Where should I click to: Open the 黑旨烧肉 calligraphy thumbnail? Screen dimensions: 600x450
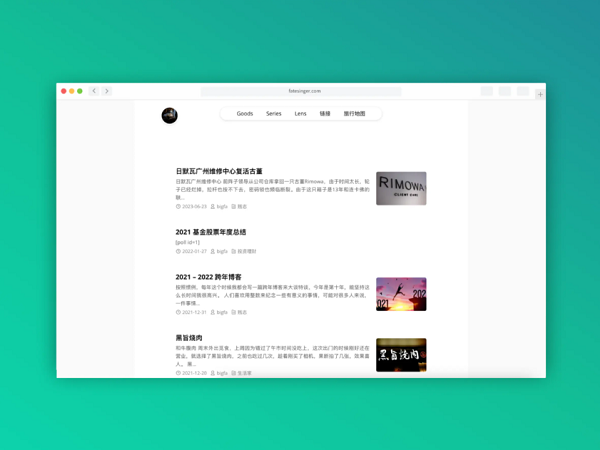click(401, 355)
